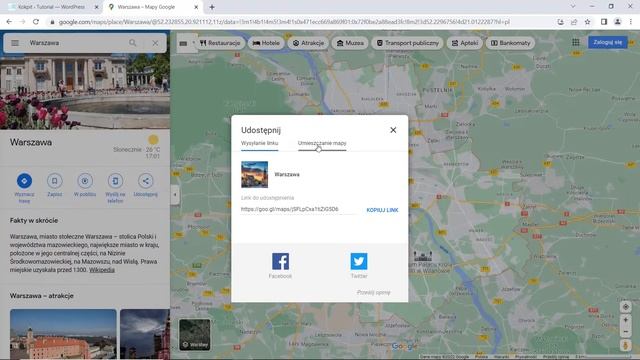
Task: Share via Facebook icon
Action: (x=280, y=262)
